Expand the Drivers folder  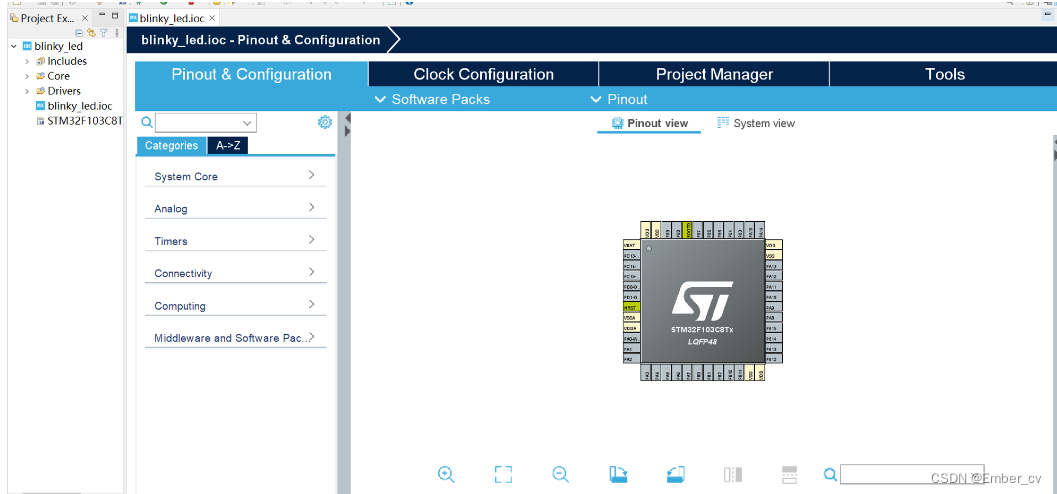pos(27,91)
